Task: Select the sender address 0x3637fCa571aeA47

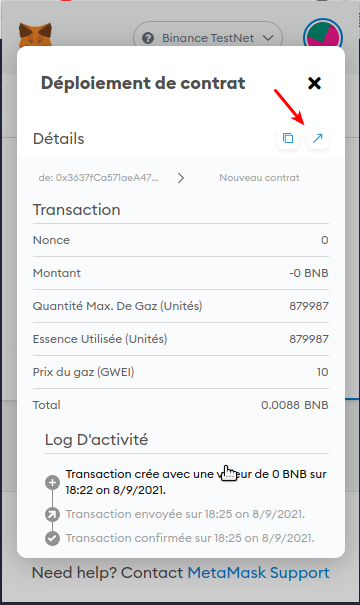Action: 98,177
